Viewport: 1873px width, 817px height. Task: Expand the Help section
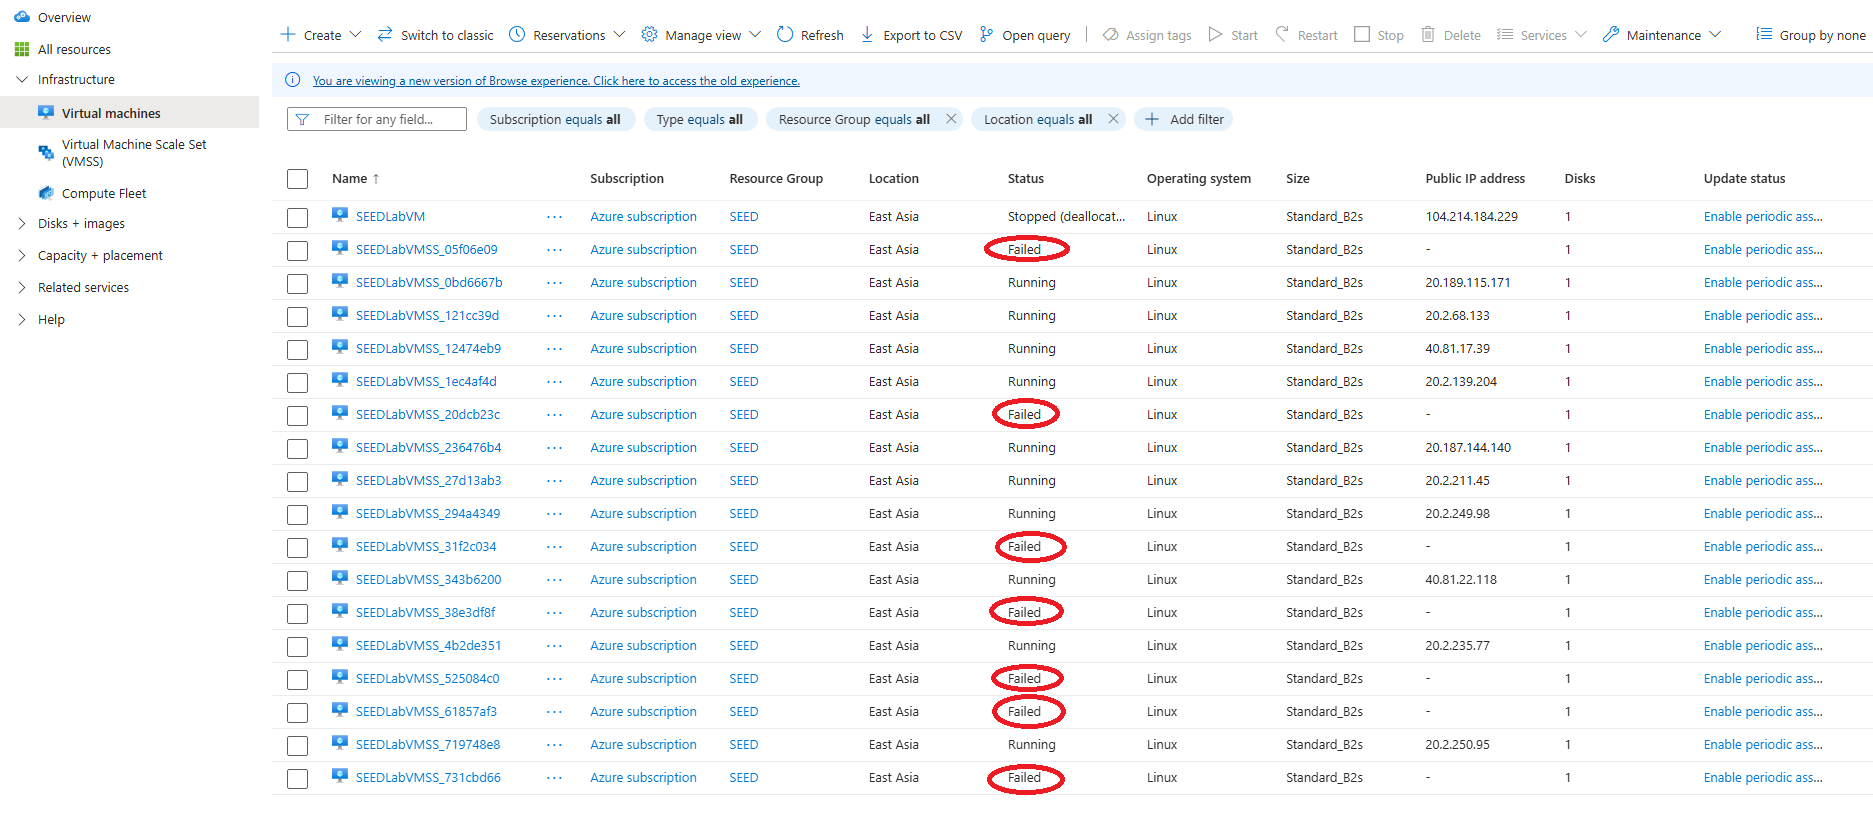pyautogui.click(x=22, y=319)
